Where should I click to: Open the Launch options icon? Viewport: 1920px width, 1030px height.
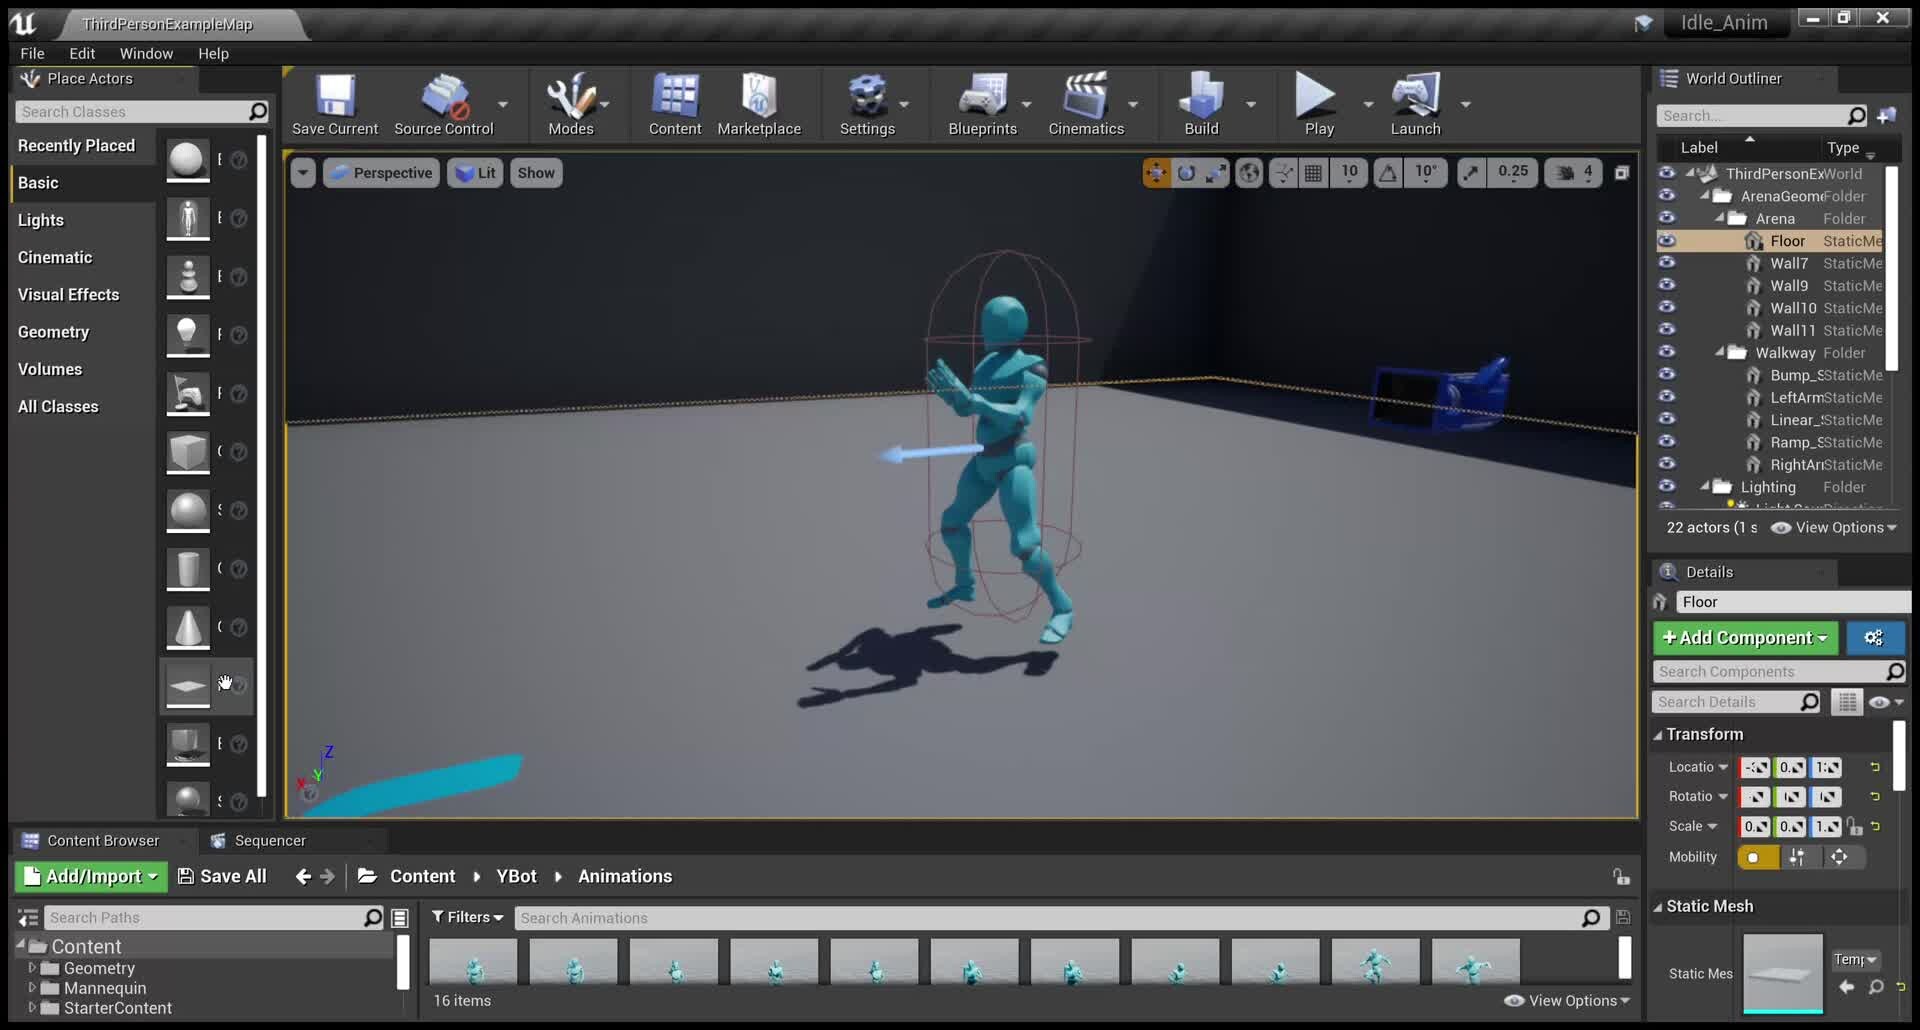tap(1466, 103)
